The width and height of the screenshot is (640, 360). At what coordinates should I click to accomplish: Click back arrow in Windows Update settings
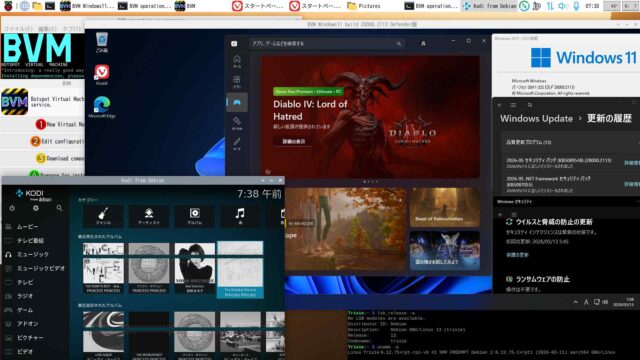tap(500, 105)
